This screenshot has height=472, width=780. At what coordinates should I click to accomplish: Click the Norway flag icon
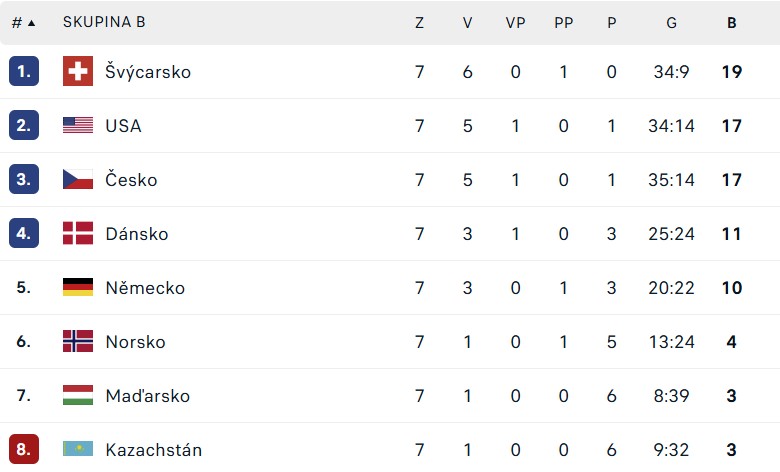tap(78, 341)
